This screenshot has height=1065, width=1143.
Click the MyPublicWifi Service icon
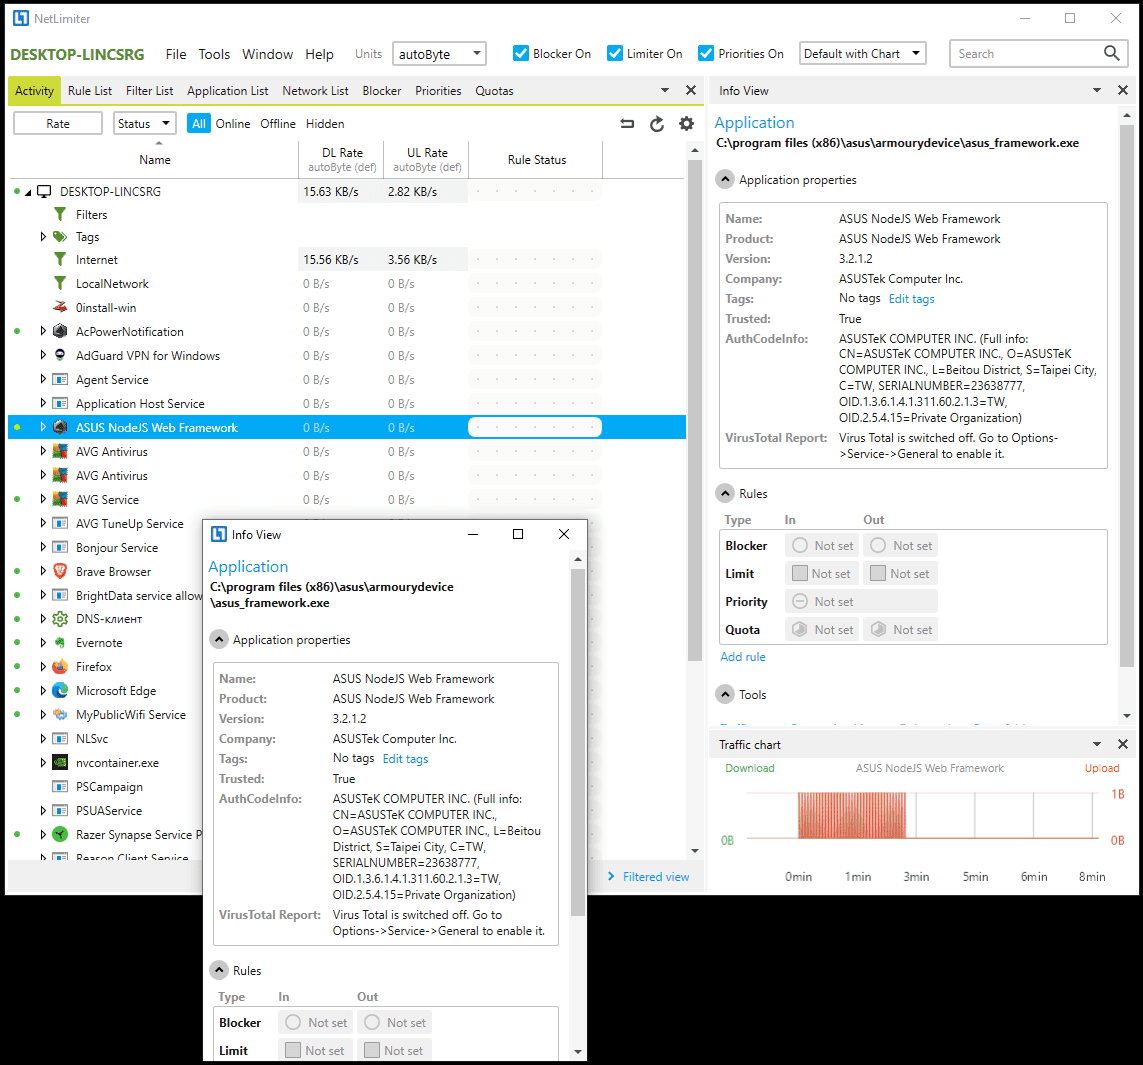[x=61, y=714]
